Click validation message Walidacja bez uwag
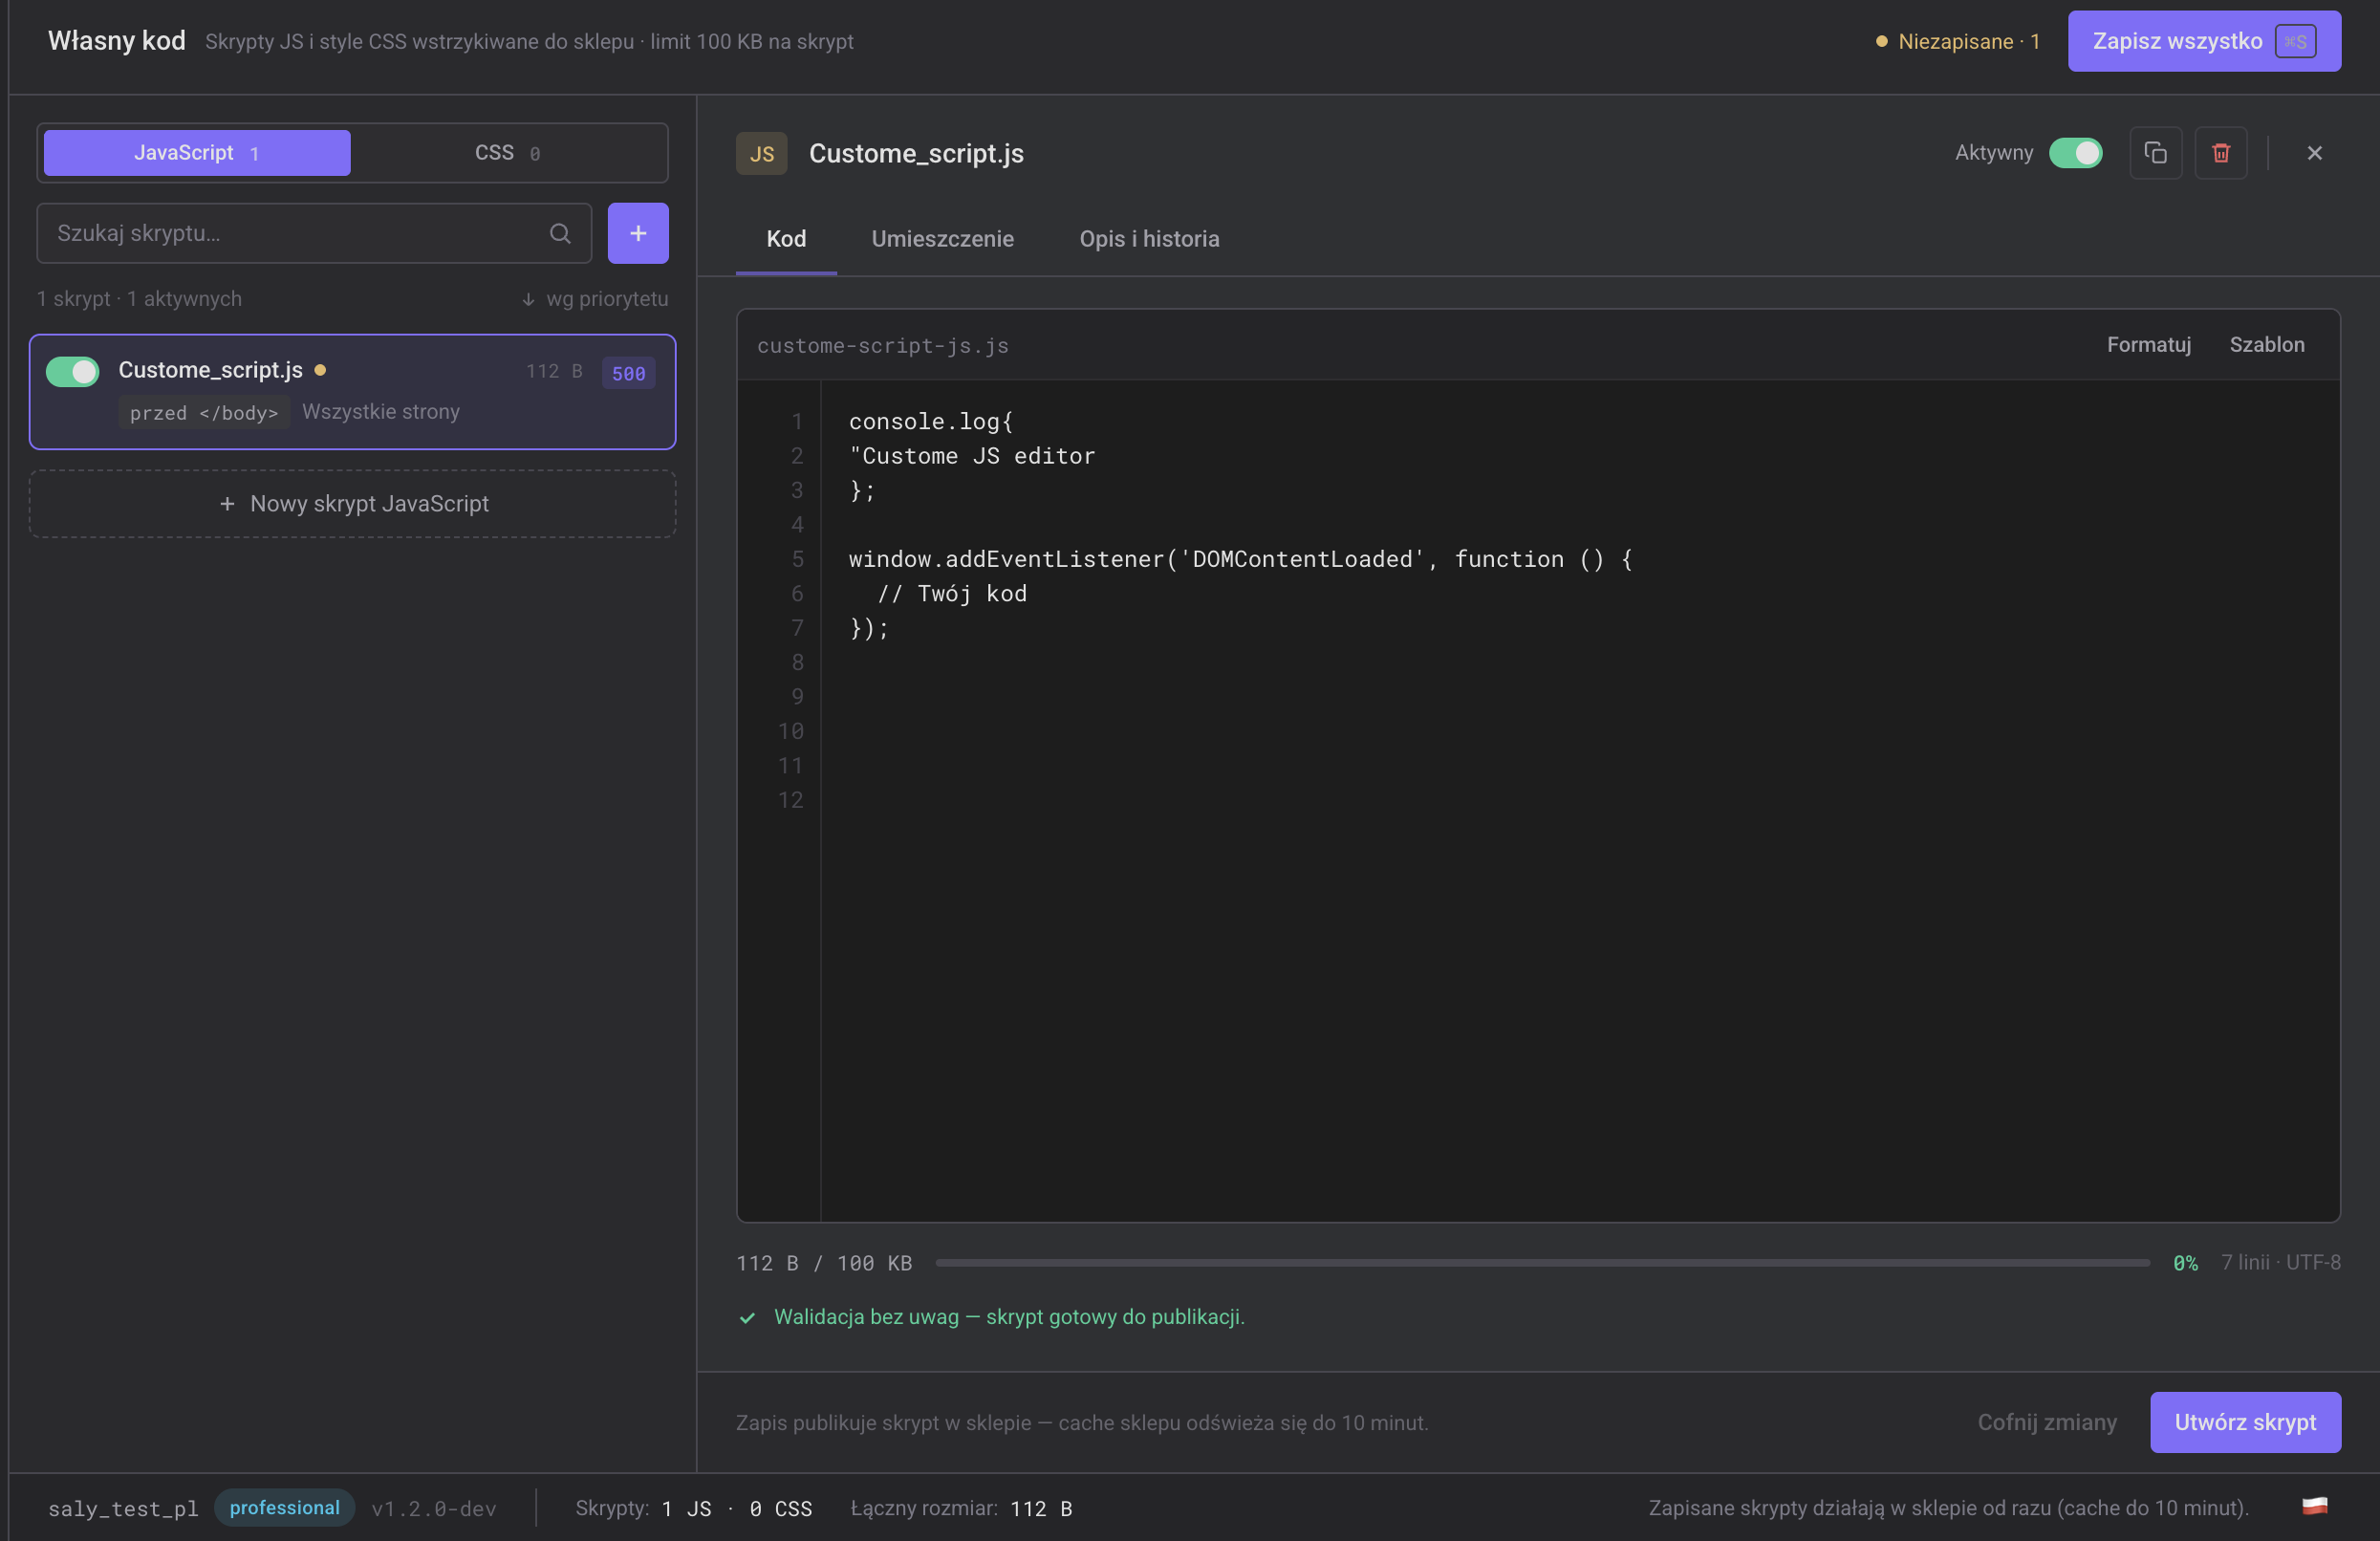This screenshot has width=2380, height=1541. (x=1009, y=1317)
